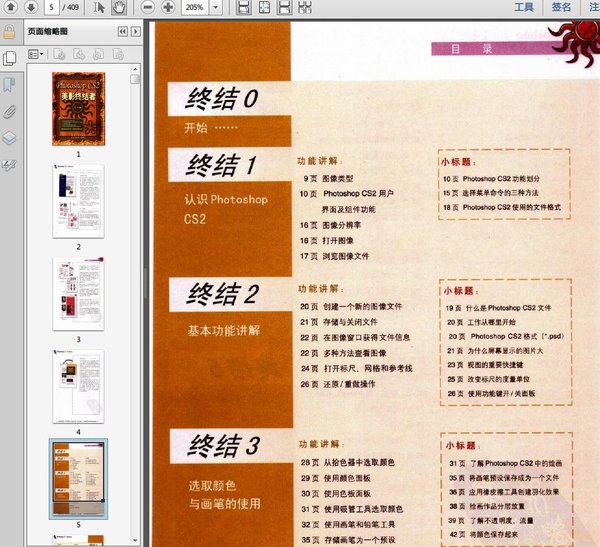Collapse the 页面缩略图 panel with double-arrow
The image size is (600, 547).
click(122, 31)
